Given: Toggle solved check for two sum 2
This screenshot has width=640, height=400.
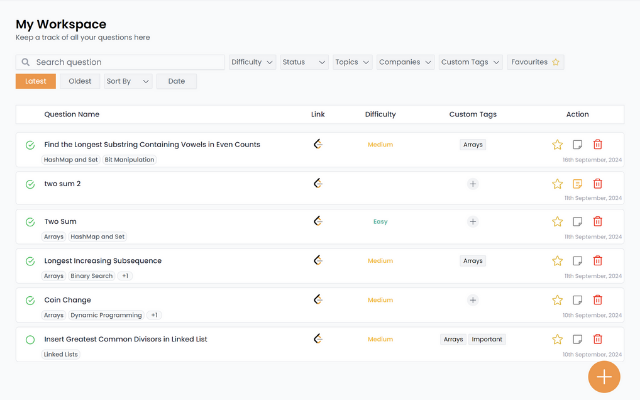Looking at the screenshot, I should point(30,184).
